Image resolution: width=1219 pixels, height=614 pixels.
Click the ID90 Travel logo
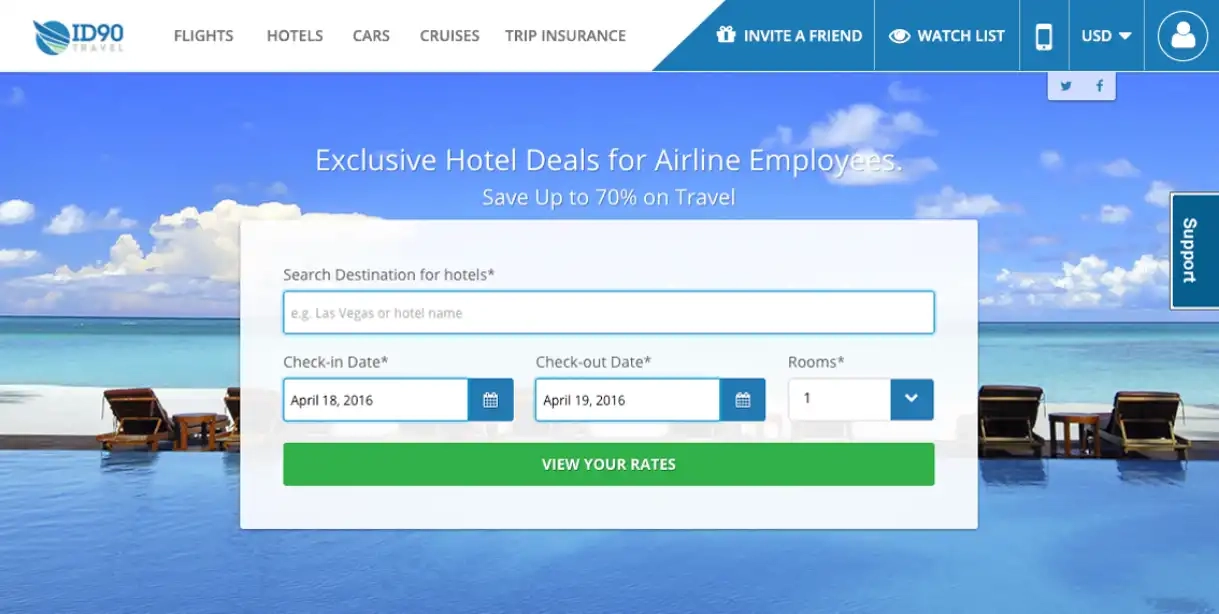(78, 36)
